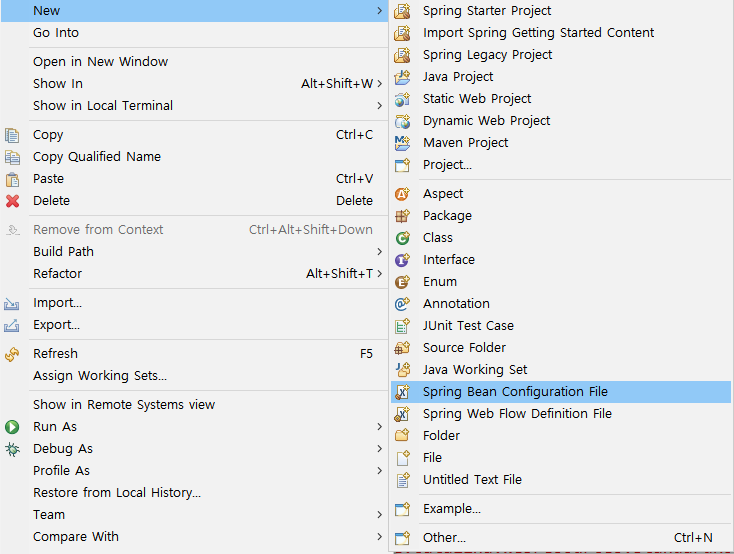This screenshot has height=554, width=734.
Task: Click the Import icon
Action: coord(12,303)
